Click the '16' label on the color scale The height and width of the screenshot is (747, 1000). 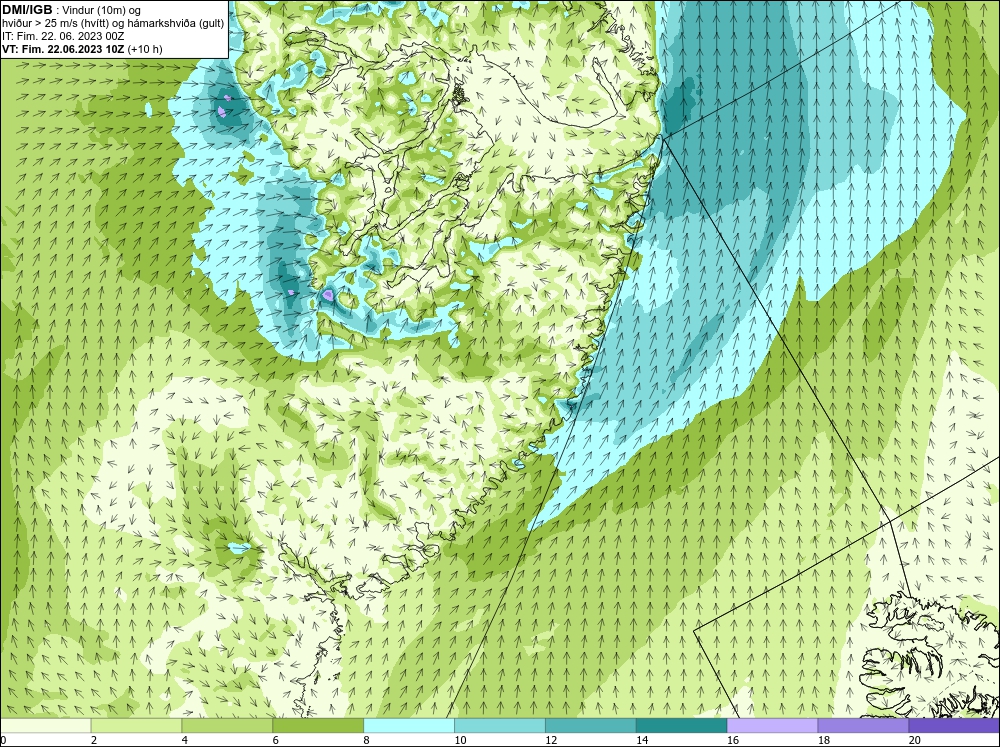click(x=733, y=740)
